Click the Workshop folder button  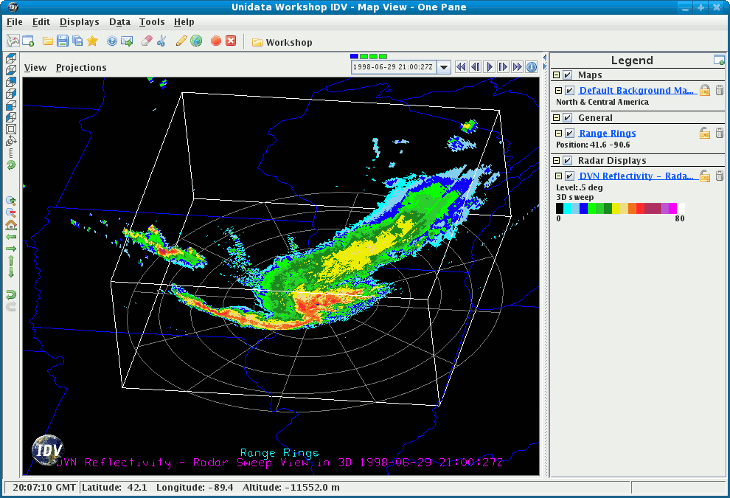(x=282, y=42)
